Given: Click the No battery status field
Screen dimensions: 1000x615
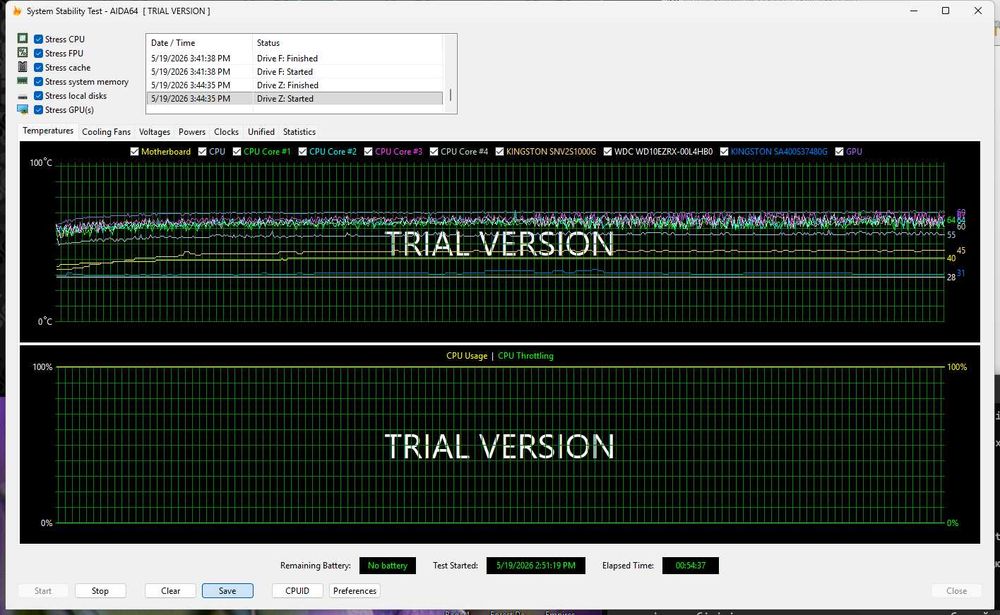Looking at the screenshot, I should coord(387,565).
